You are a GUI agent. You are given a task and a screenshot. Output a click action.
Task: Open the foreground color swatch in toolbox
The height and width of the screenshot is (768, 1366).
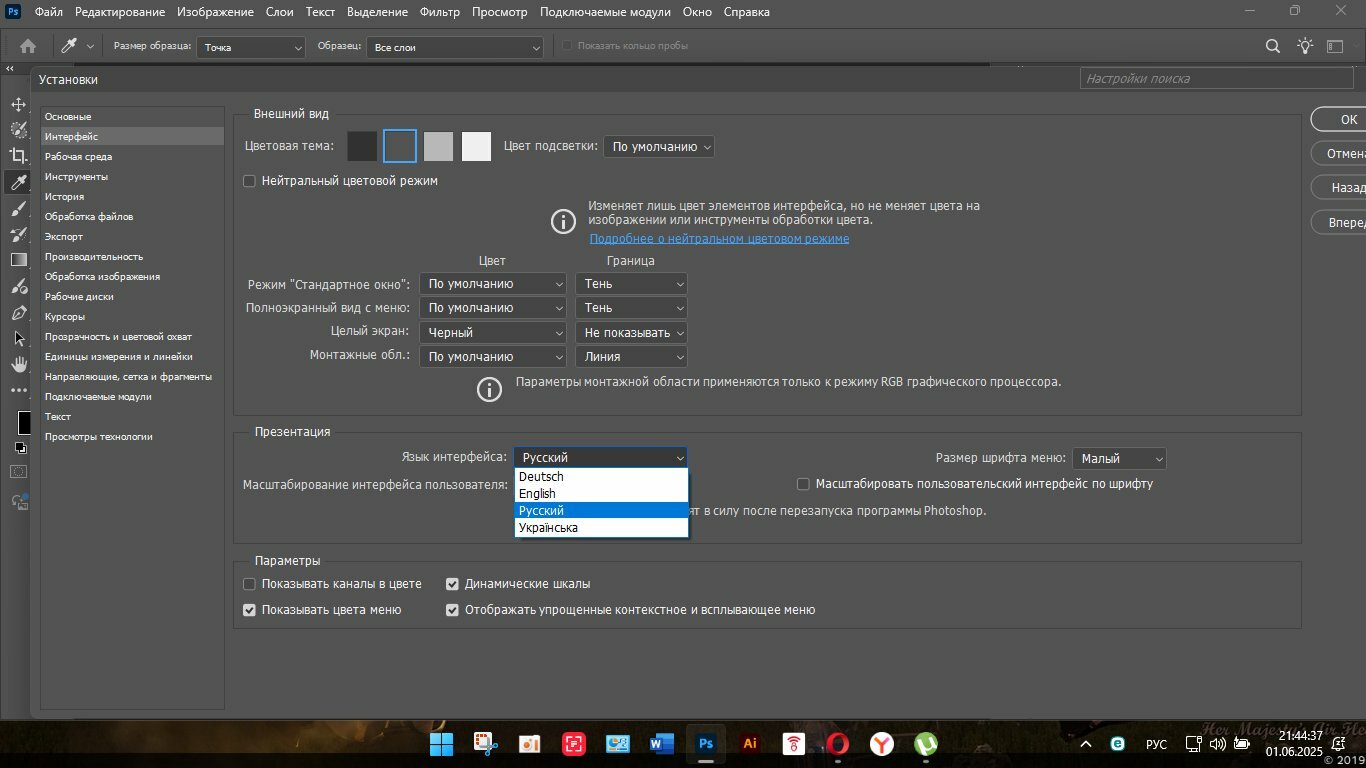click(22, 422)
